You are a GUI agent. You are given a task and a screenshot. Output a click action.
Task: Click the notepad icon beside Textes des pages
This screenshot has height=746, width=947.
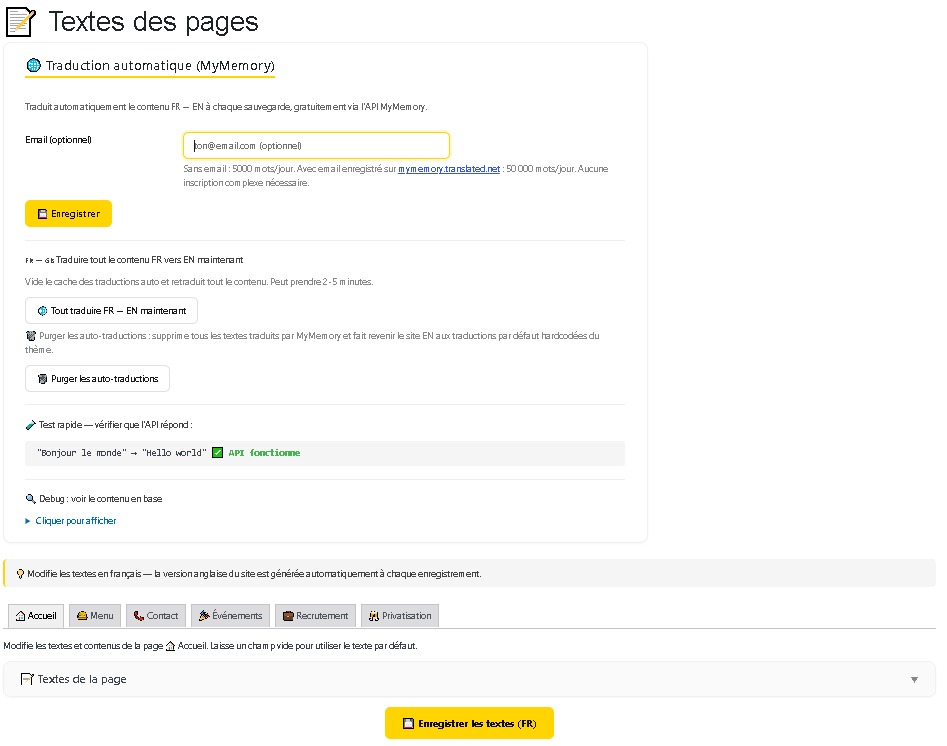(x=21, y=22)
